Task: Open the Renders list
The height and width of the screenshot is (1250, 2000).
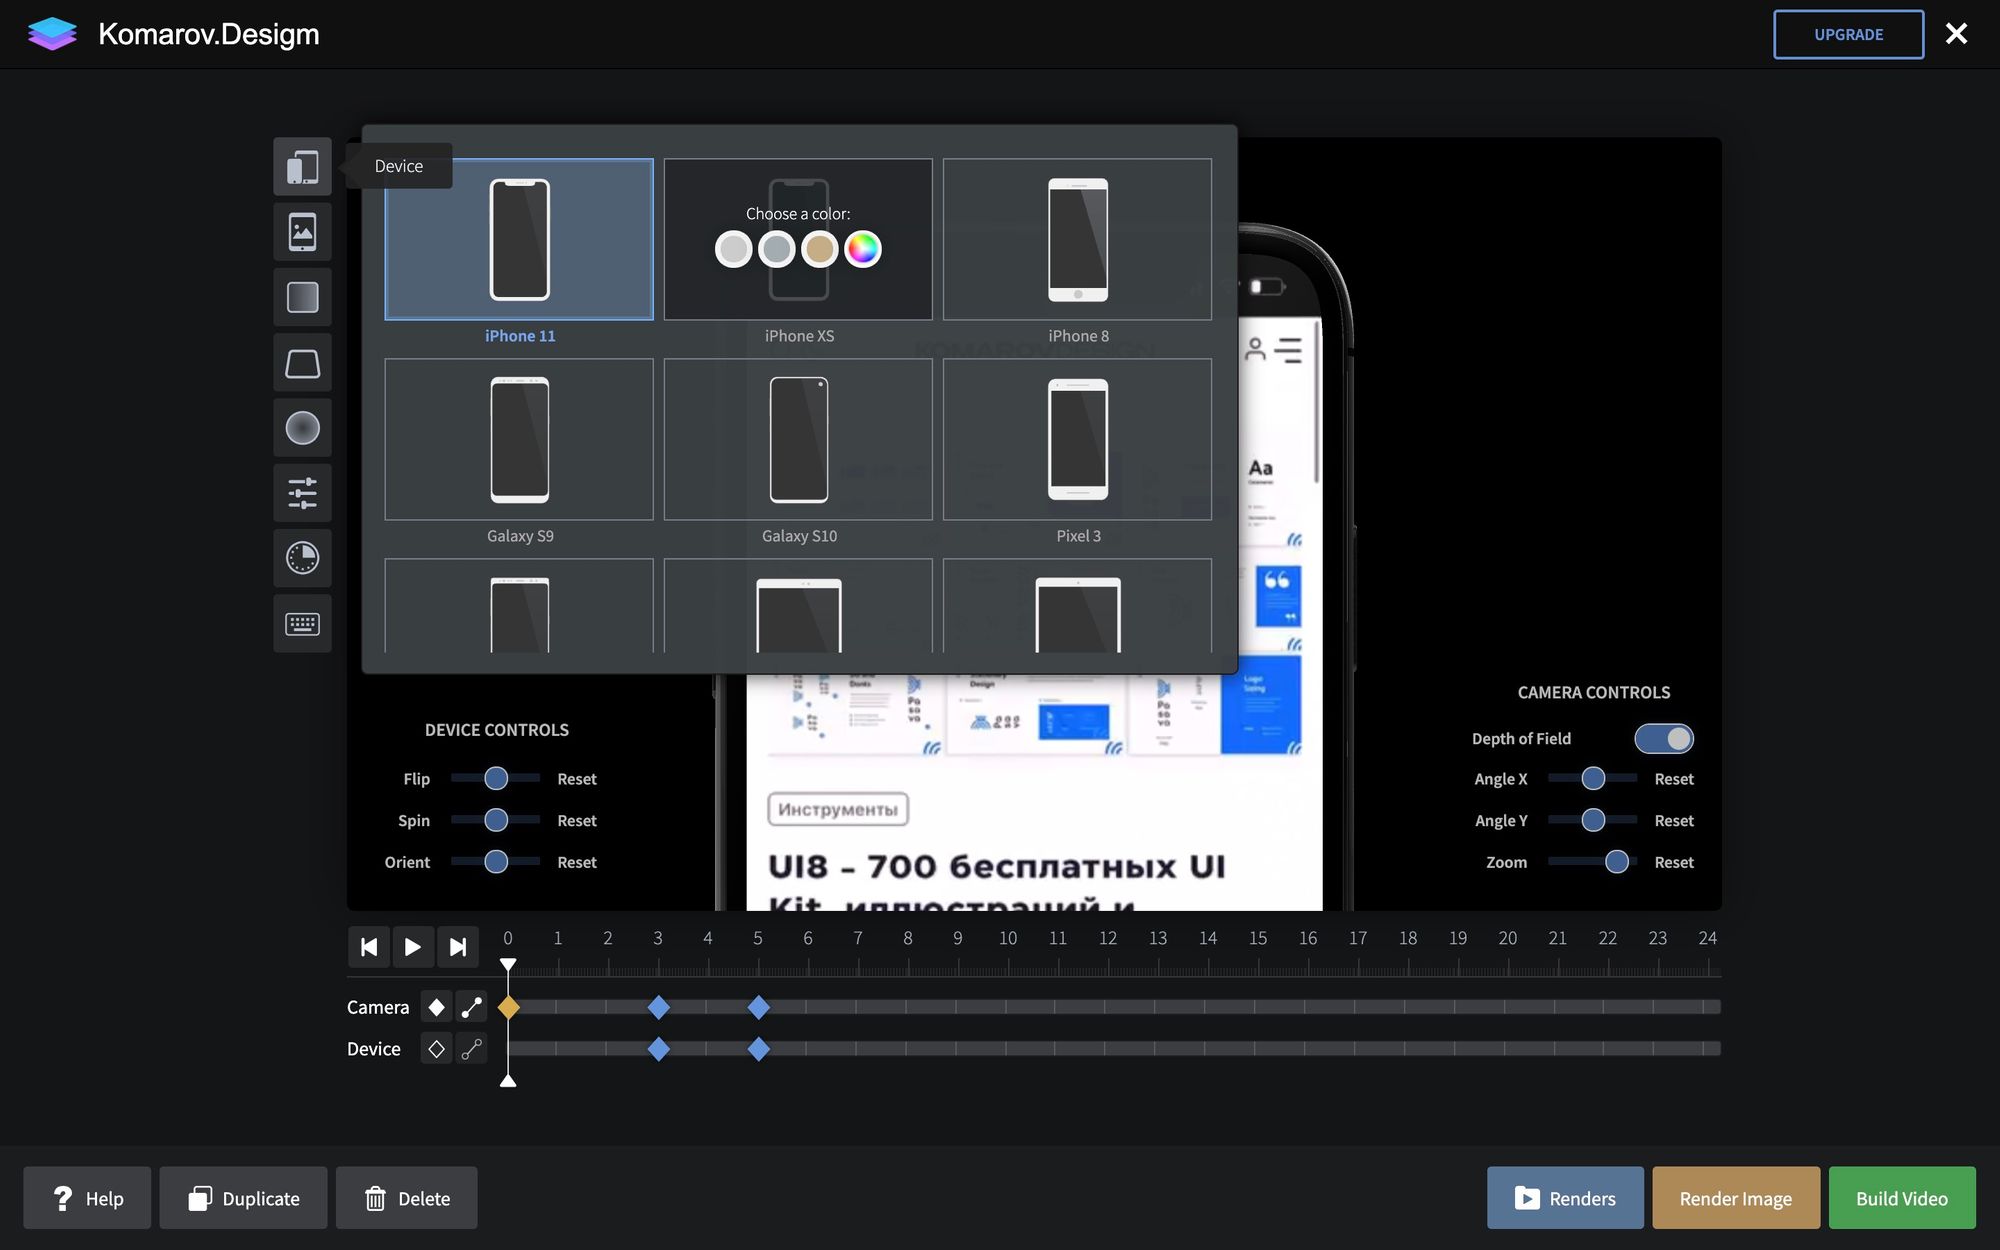Action: click(x=1565, y=1198)
